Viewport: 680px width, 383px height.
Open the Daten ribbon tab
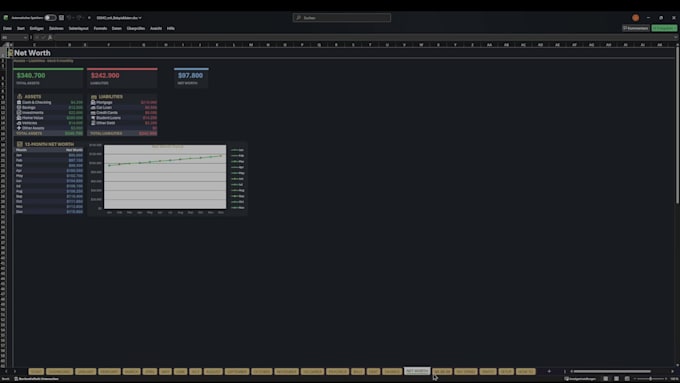pos(117,28)
